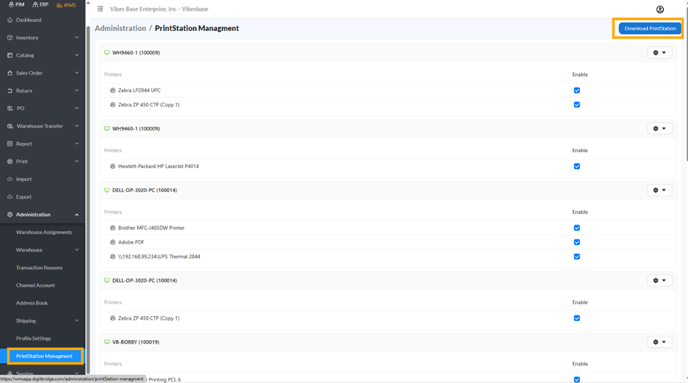Switch to the ERP module tab
The image size is (688, 383).
[40, 4]
